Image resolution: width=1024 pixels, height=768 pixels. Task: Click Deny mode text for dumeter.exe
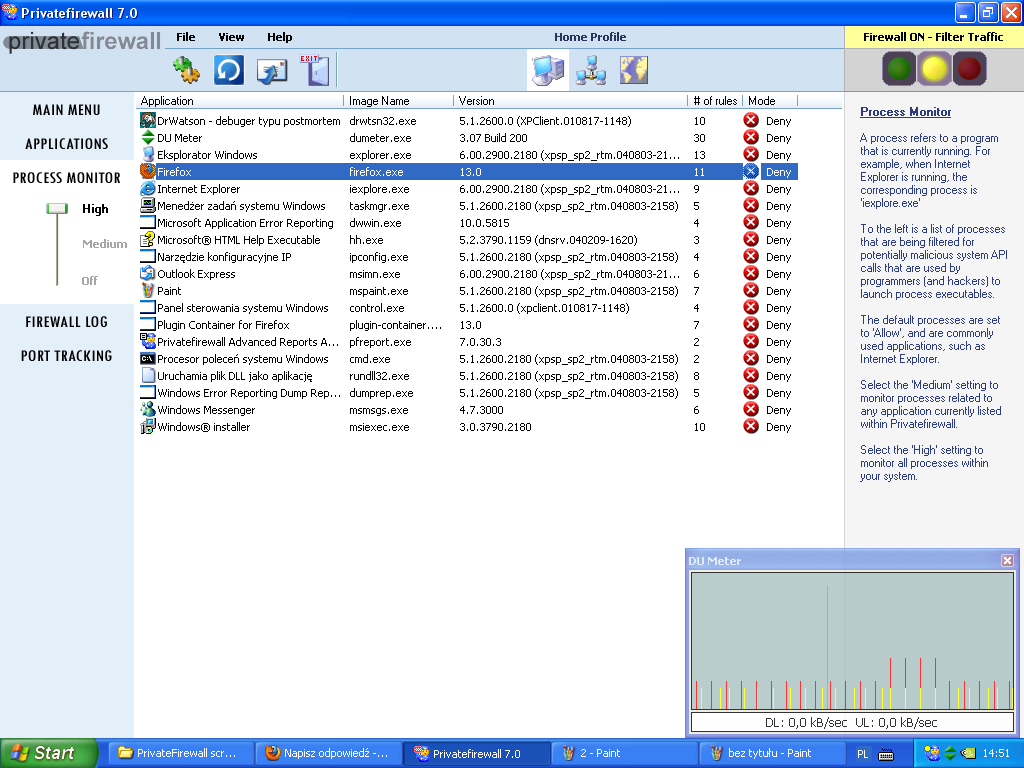778,138
